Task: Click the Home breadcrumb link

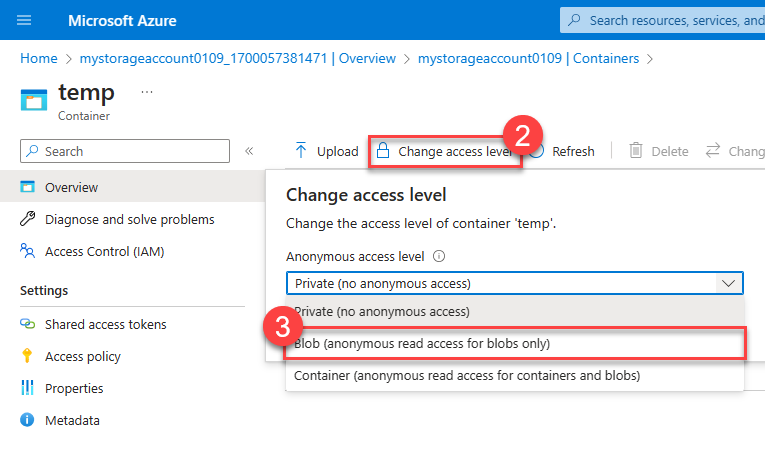Action: 39,58
